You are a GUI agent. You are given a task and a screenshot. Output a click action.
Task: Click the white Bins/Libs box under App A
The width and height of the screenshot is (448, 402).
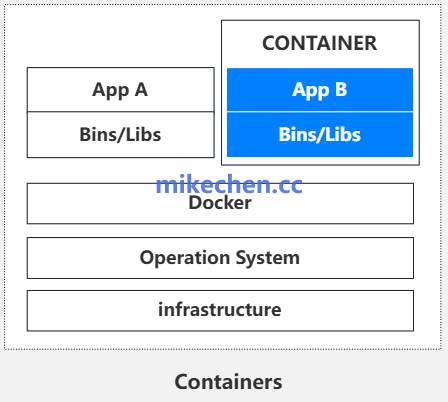point(120,135)
